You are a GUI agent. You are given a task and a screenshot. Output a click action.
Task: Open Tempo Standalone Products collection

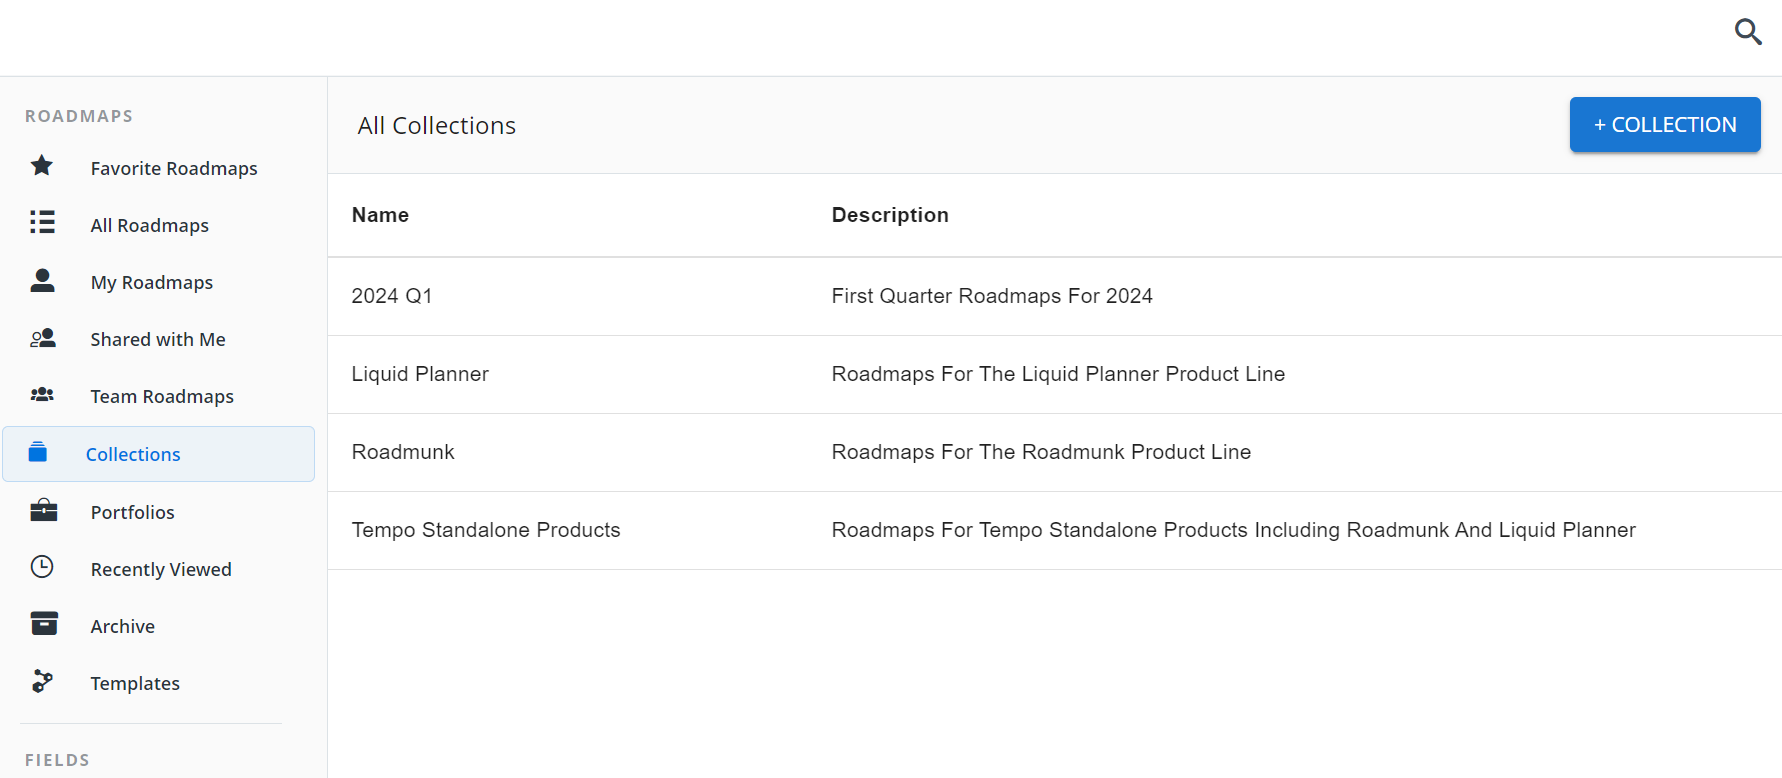(x=486, y=530)
